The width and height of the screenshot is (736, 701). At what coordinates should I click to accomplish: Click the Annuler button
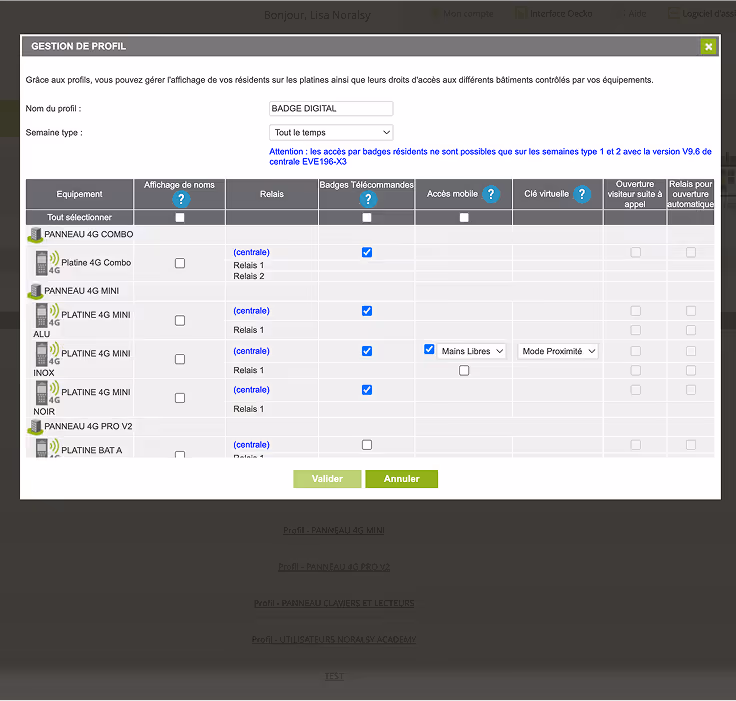pos(402,479)
